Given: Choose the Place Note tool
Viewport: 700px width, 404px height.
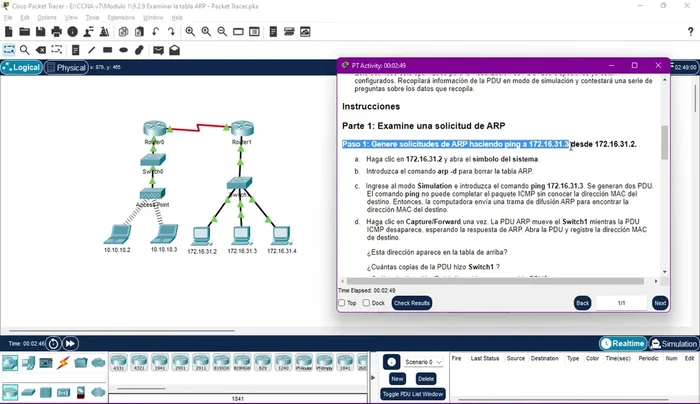Looking at the screenshot, I should tap(75, 50).
